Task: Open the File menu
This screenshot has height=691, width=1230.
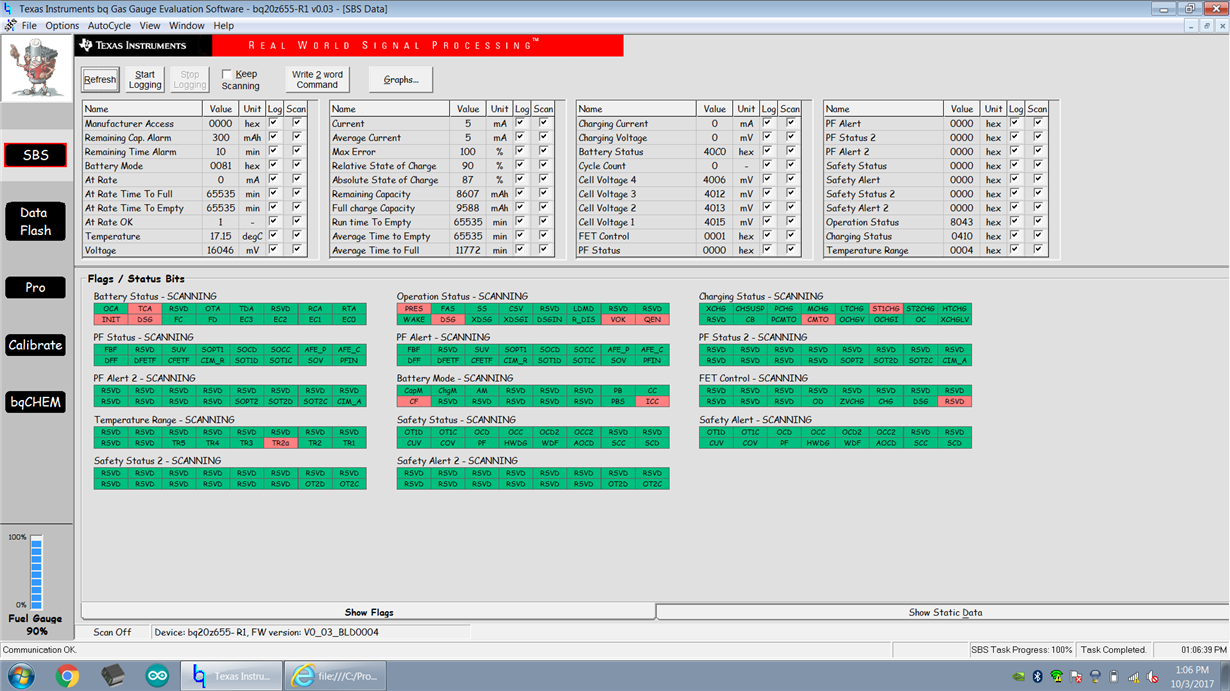Action: pos(29,25)
